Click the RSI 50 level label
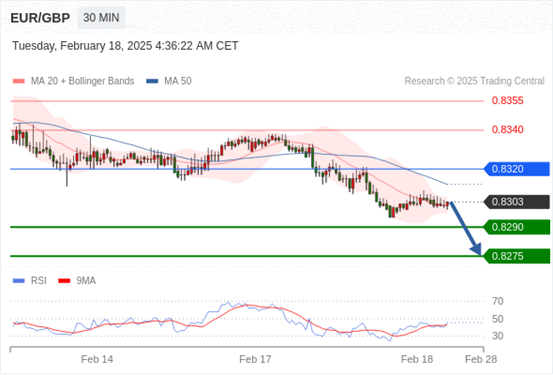This screenshot has width=553, height=375. pos(498,319)
